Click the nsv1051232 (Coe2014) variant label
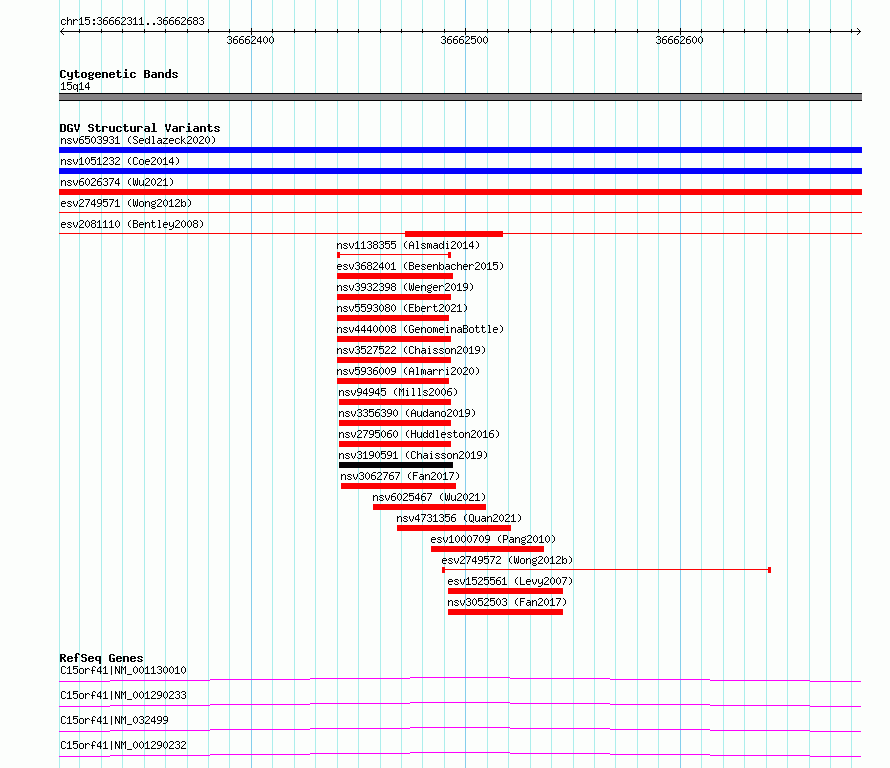This screenshot has height=768, width=890. pos(120,161)
